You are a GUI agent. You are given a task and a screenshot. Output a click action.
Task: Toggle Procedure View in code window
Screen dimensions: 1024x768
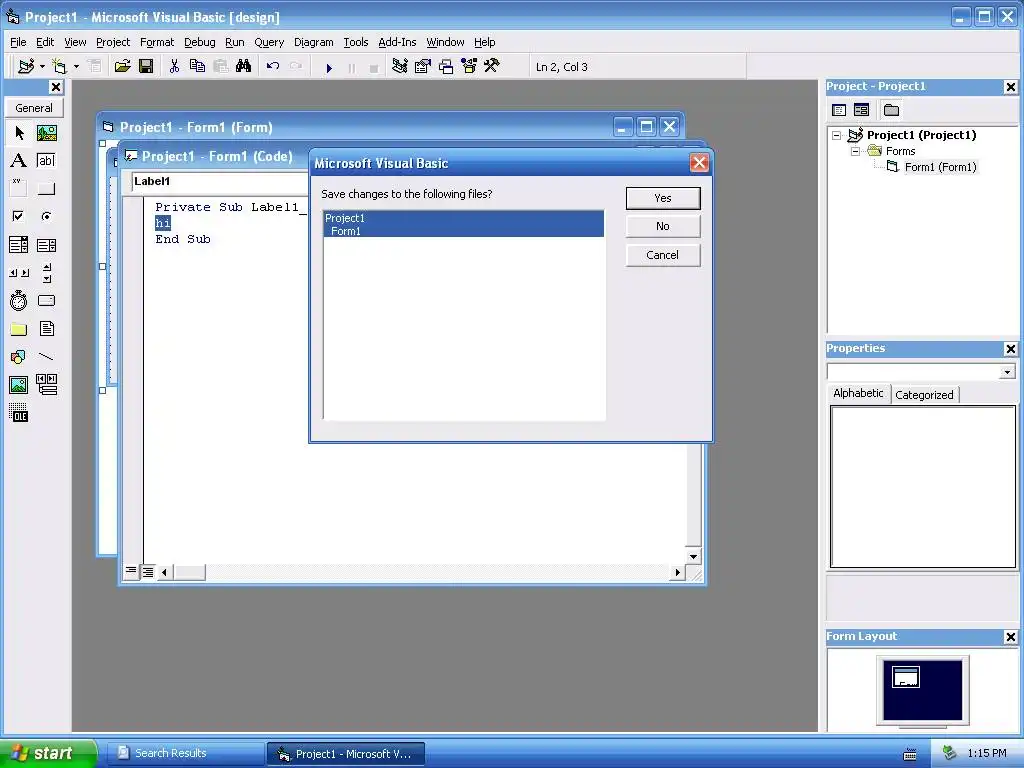point(131,571)
